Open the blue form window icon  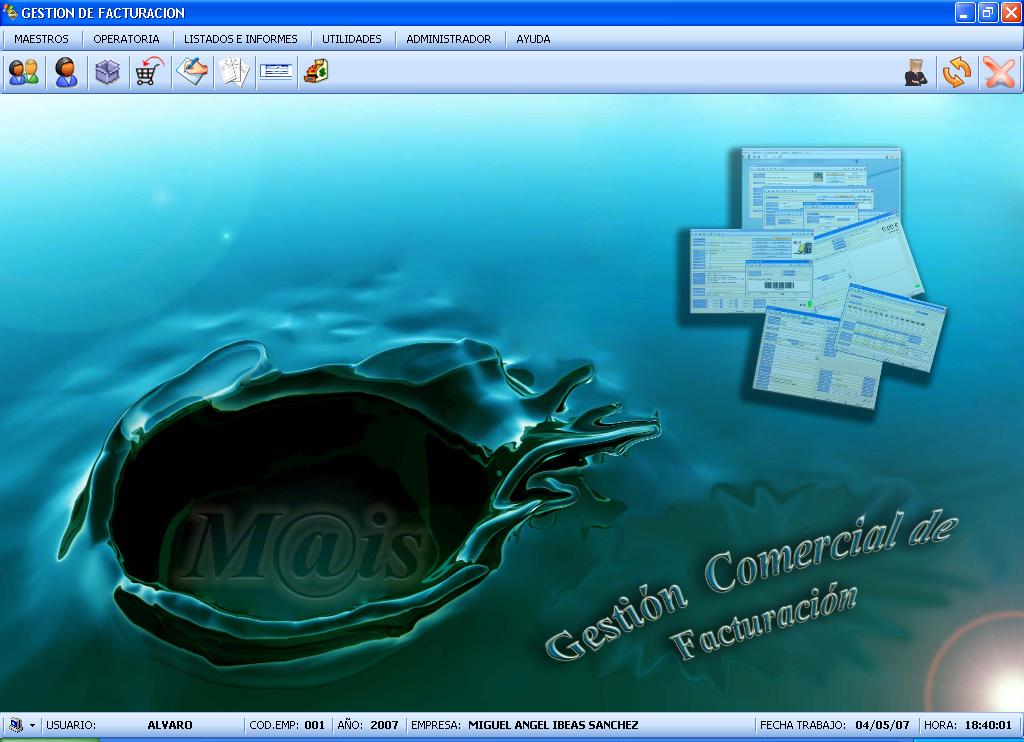tap(276, 71)
